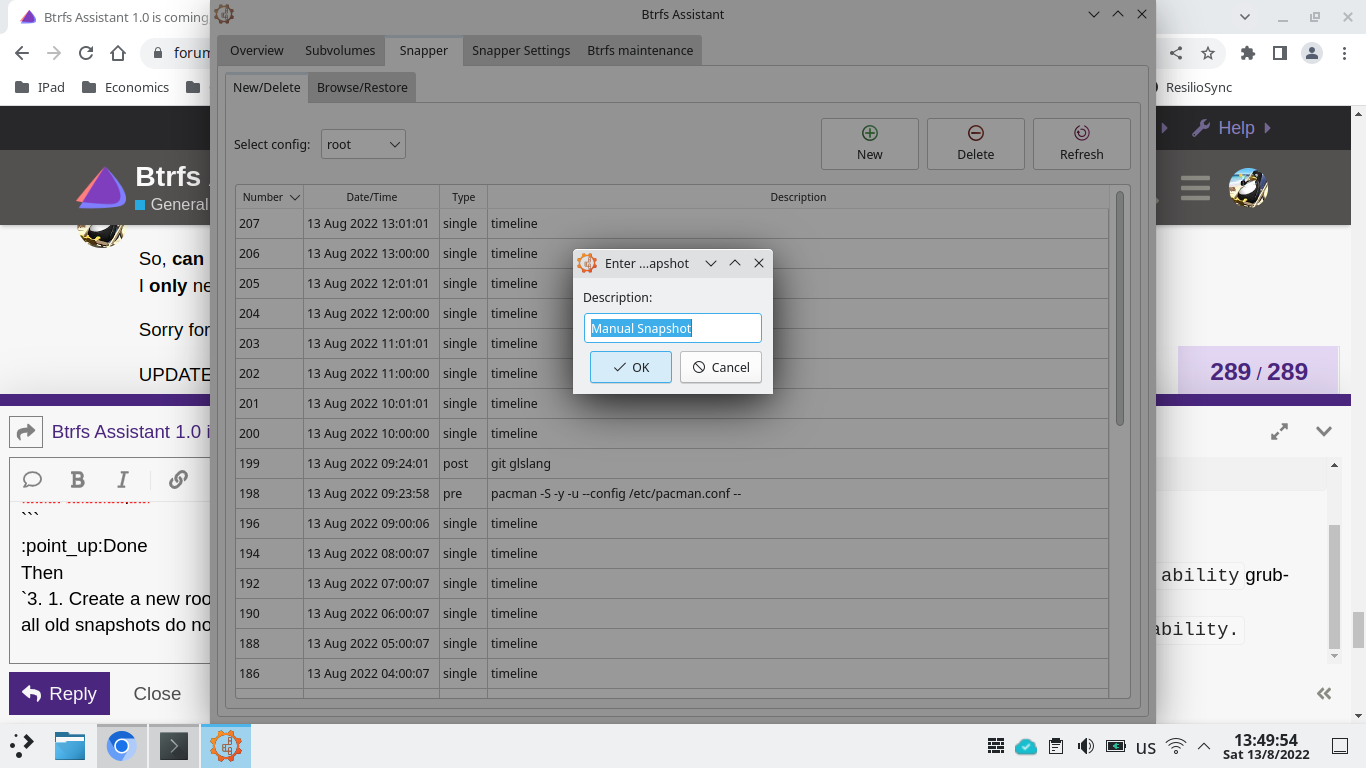Open the IPad bookmarks folder
The image size is (1366, 768).
pyautogui.click(x=40, y=87)
